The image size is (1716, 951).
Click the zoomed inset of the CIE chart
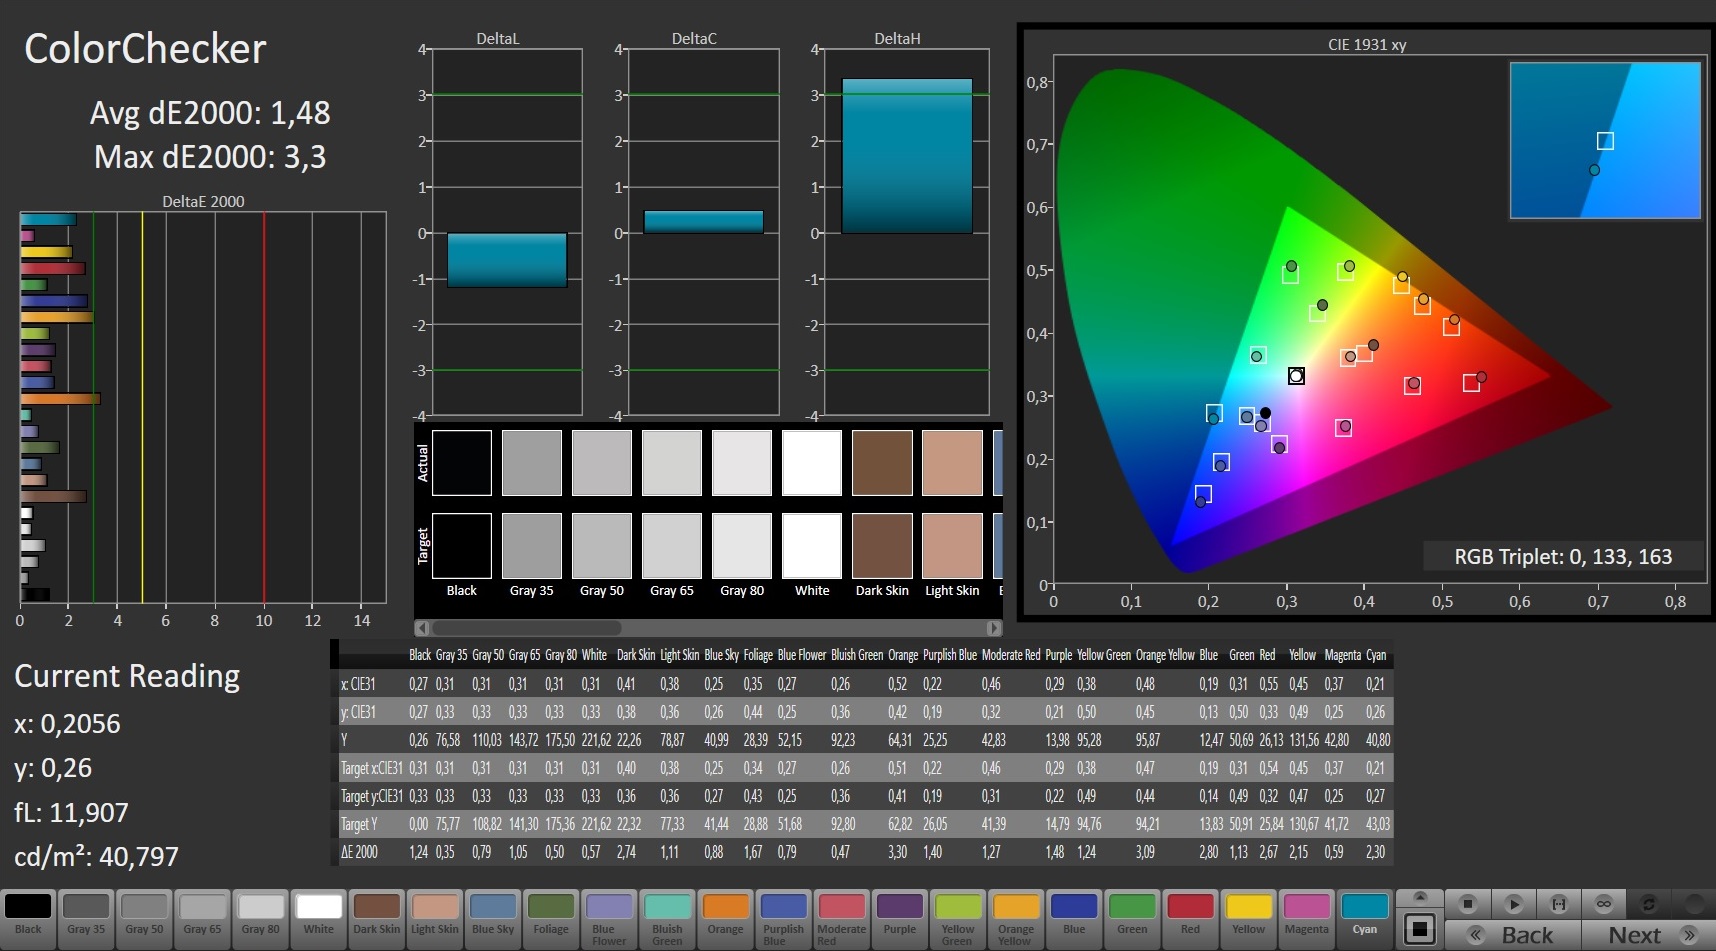click(1605, 140)
